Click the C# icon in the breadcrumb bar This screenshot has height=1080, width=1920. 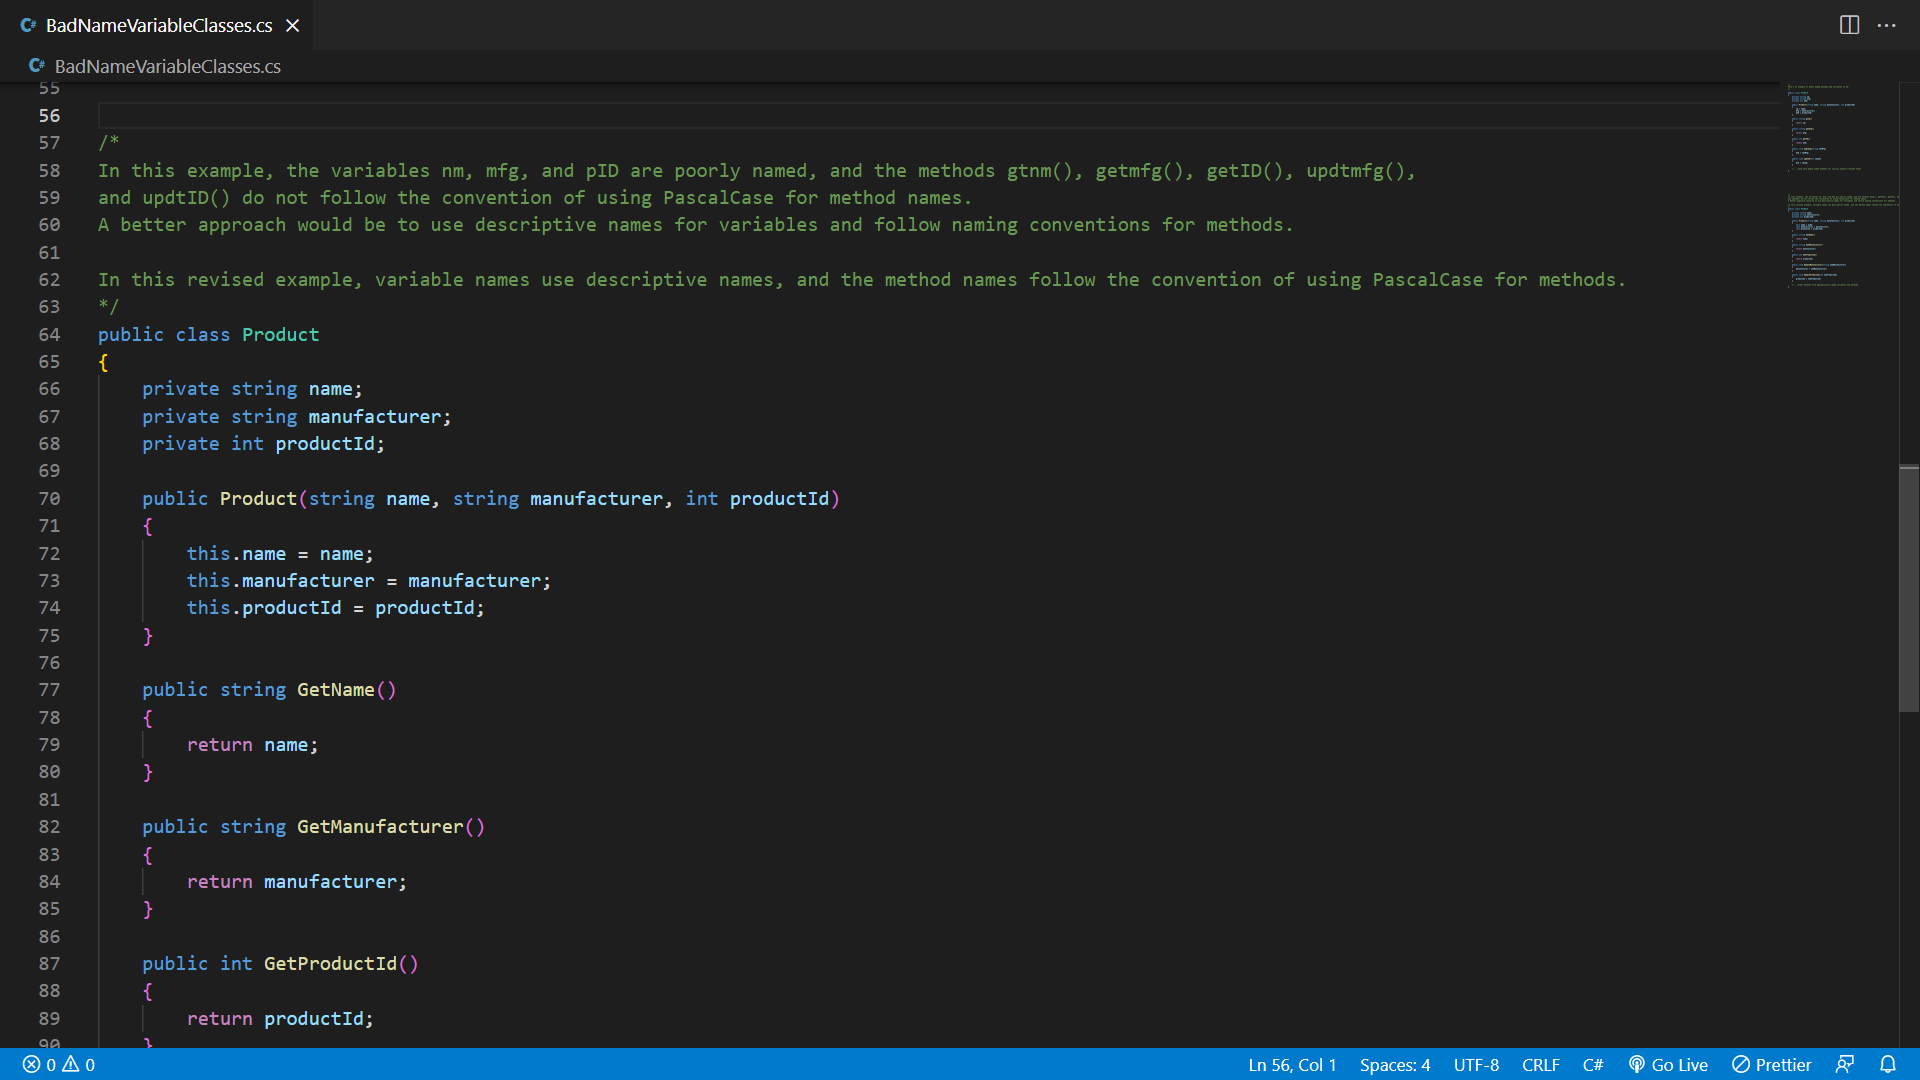pos(37,65)
